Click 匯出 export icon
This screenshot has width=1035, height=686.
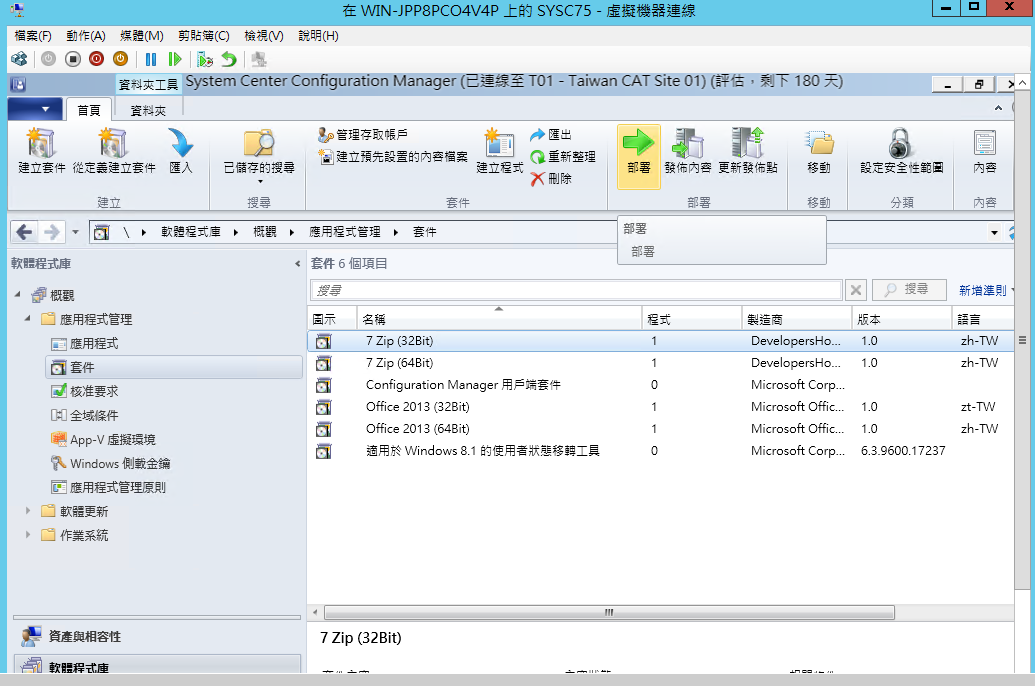(x=551, y=135)
